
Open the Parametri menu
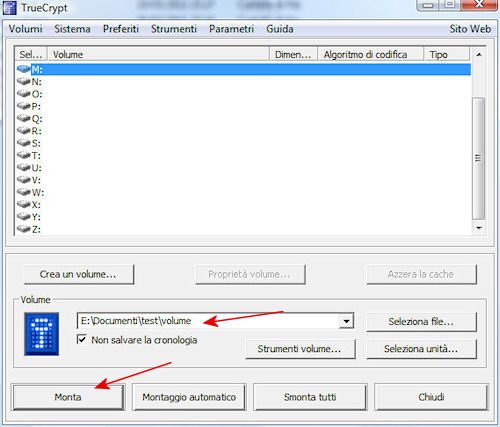pyautogui.click(x=231, y=29)
